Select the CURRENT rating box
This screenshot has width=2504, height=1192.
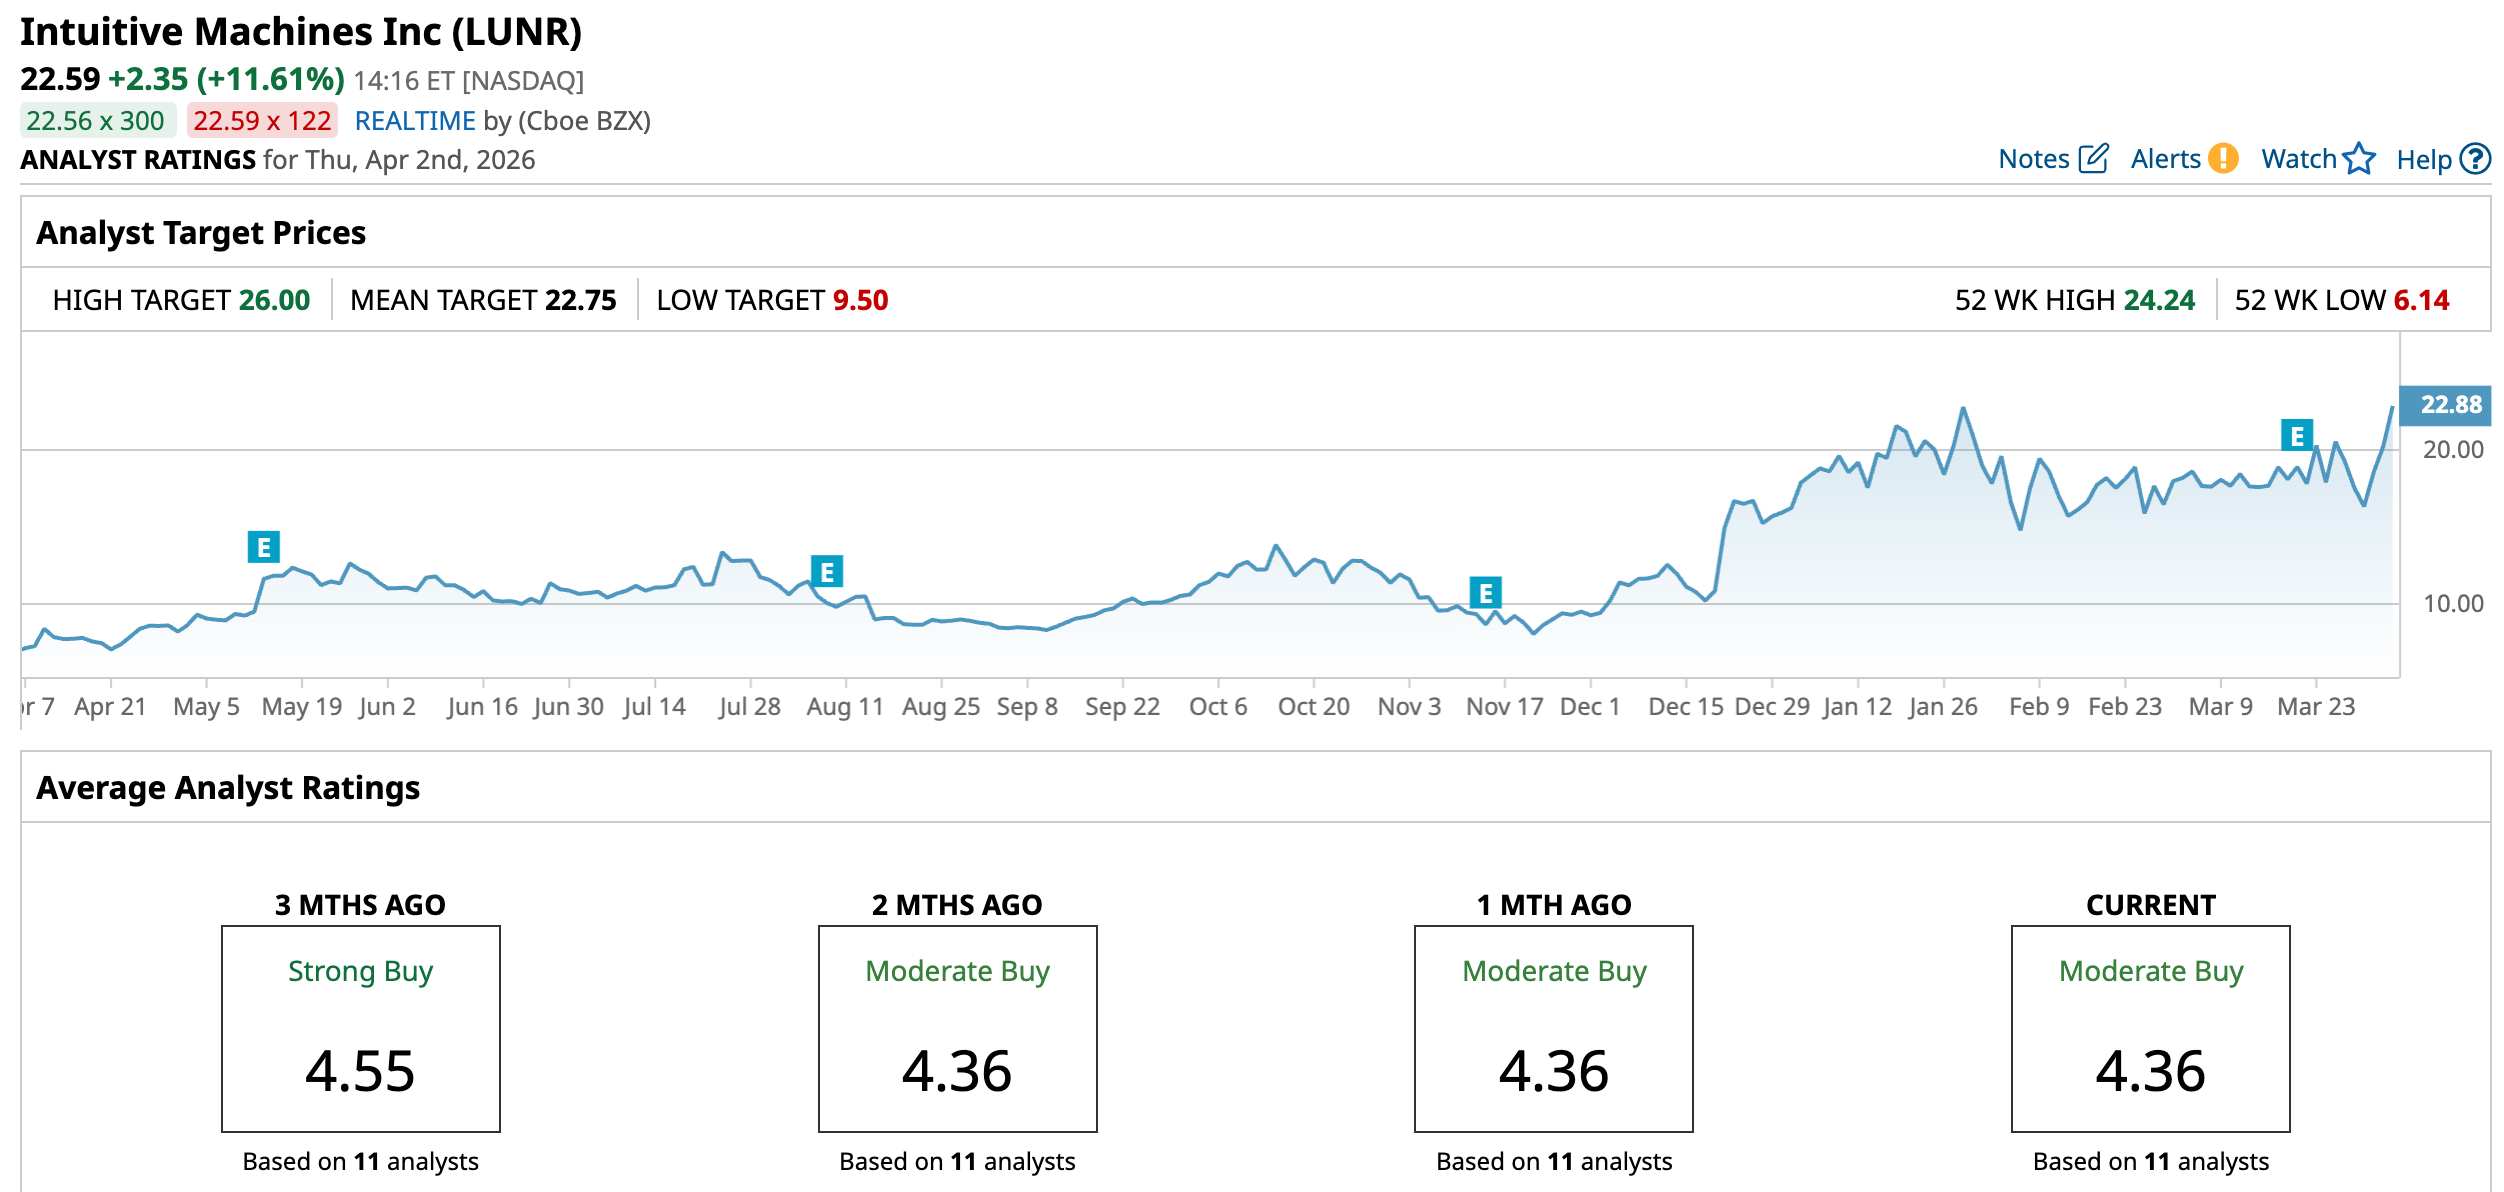[2150, 1028]
